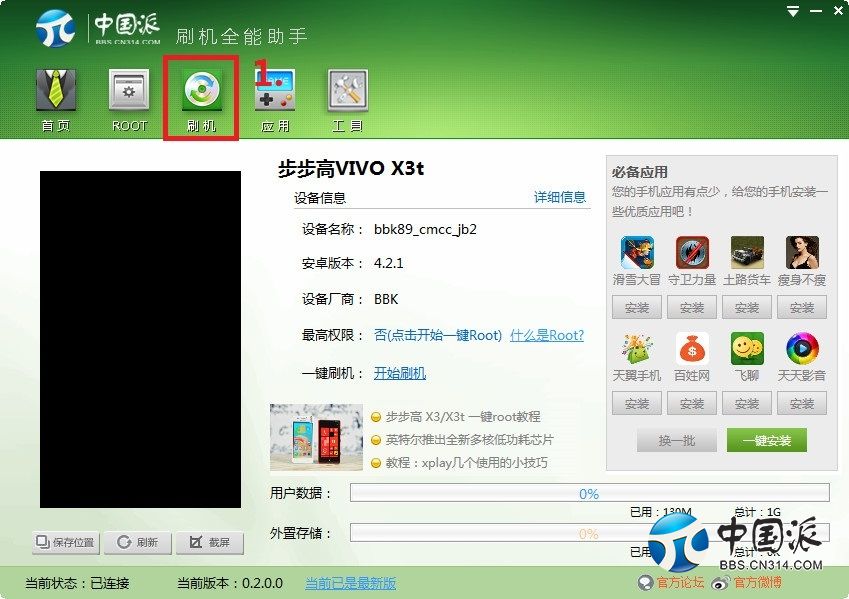Install 飞聊 with its 安装 button
The width and height of the screenshot is (849, 599).
747,403
